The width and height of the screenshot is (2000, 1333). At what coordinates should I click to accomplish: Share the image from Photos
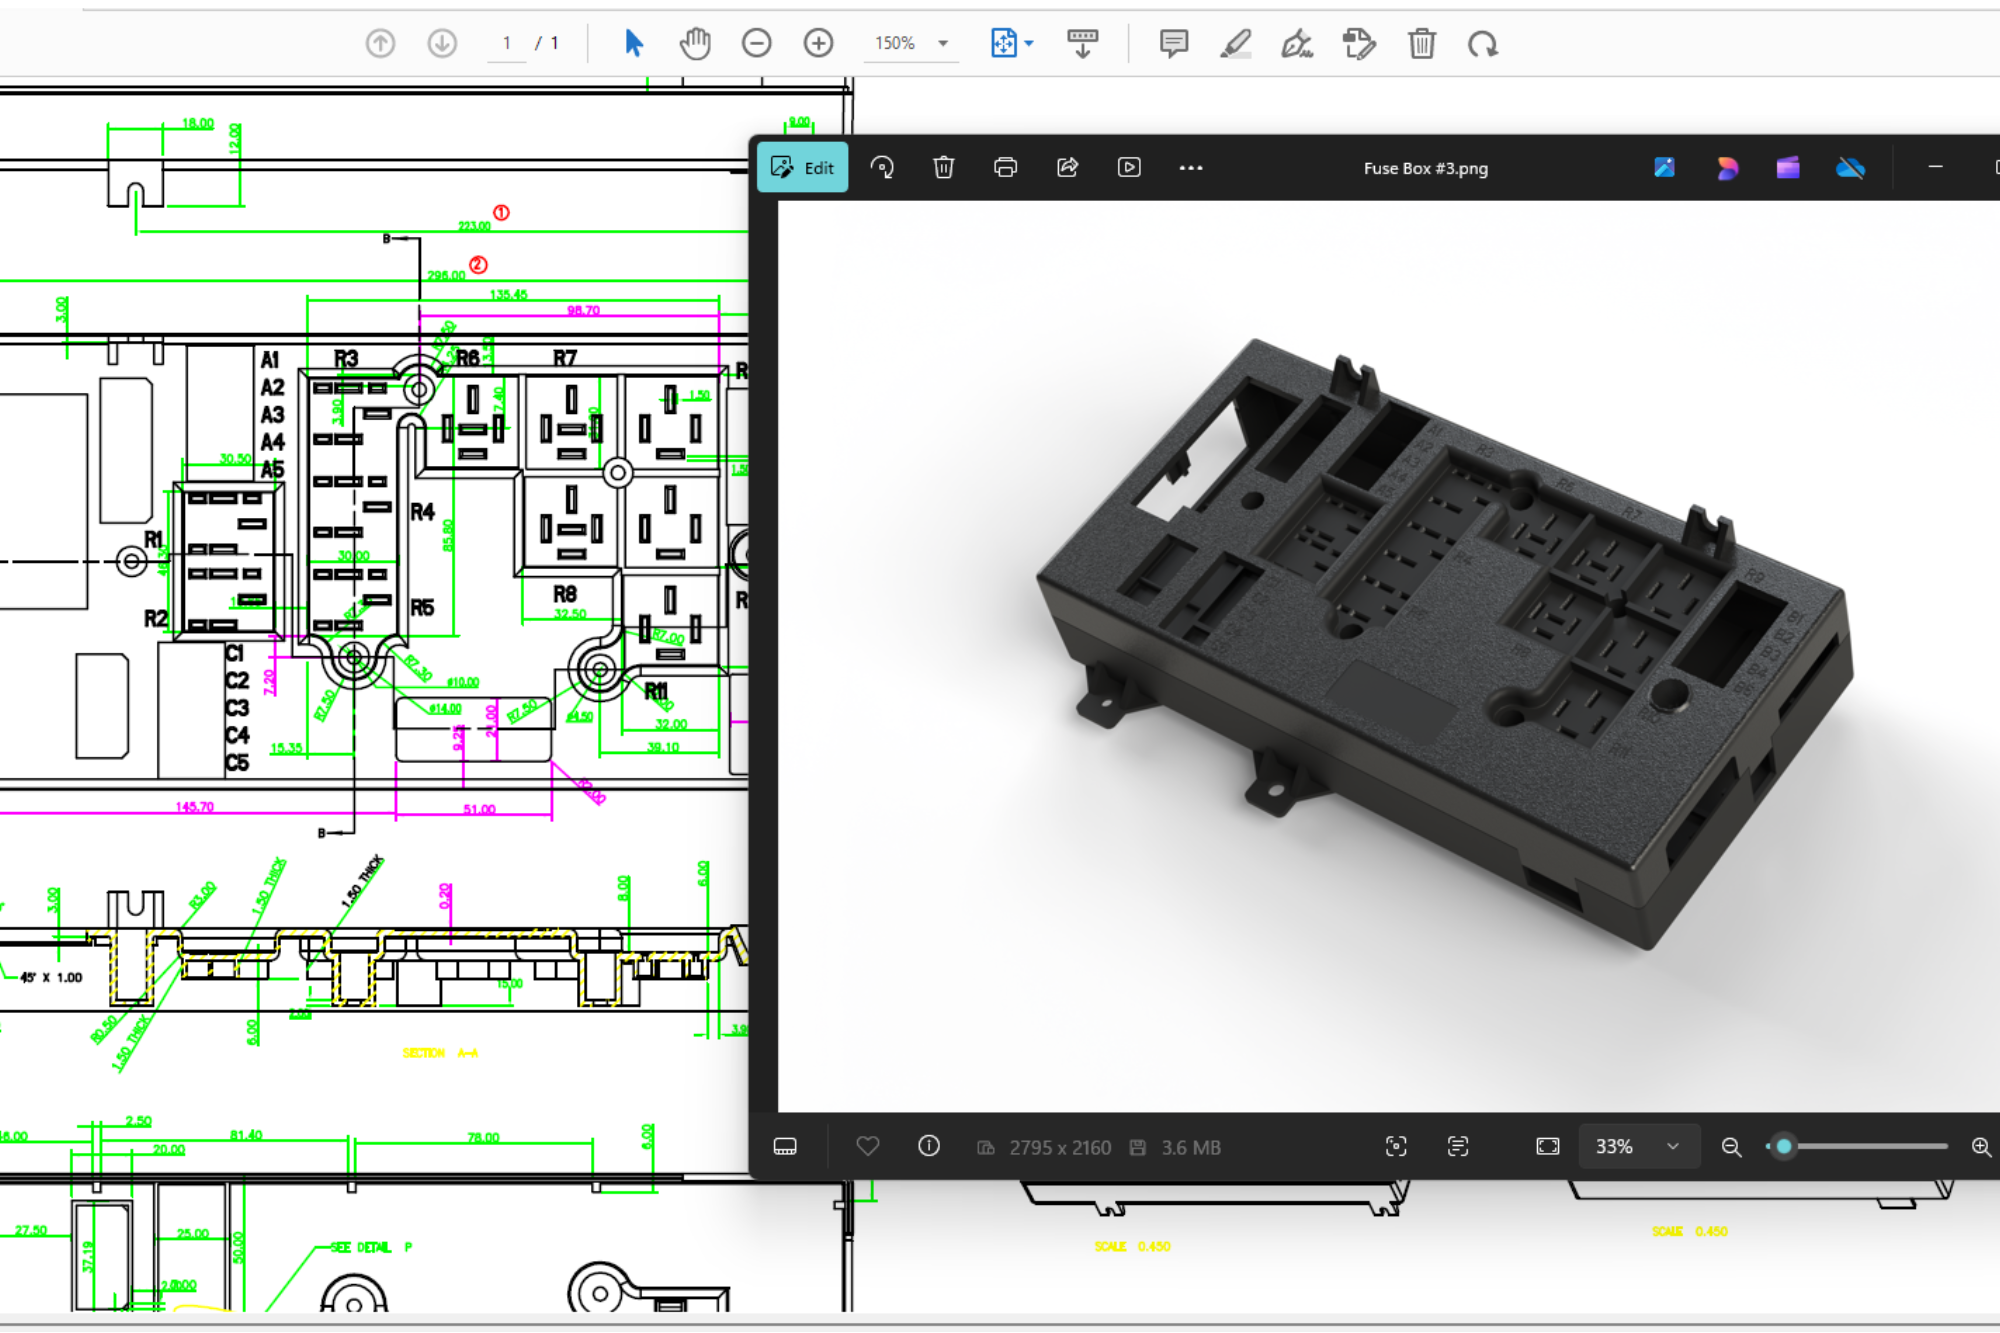1067,167
